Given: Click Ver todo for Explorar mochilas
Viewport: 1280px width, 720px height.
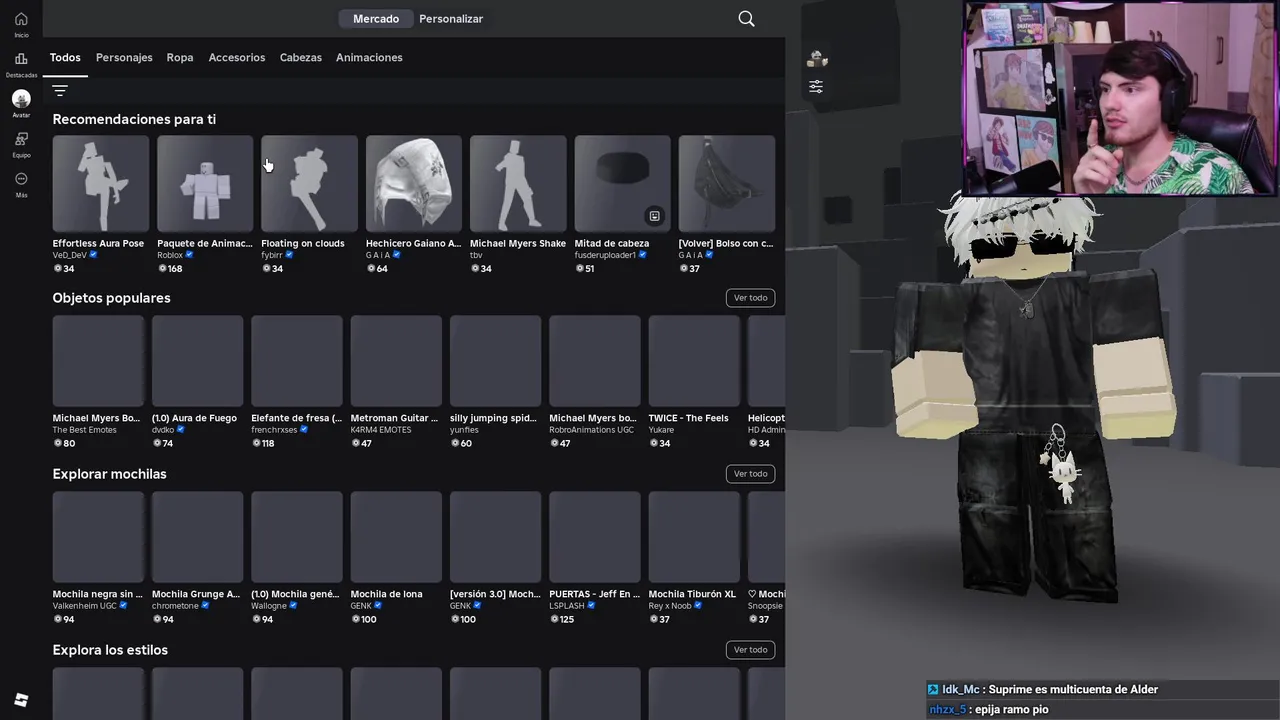Looking at the screenshot, I should [750, 474].
